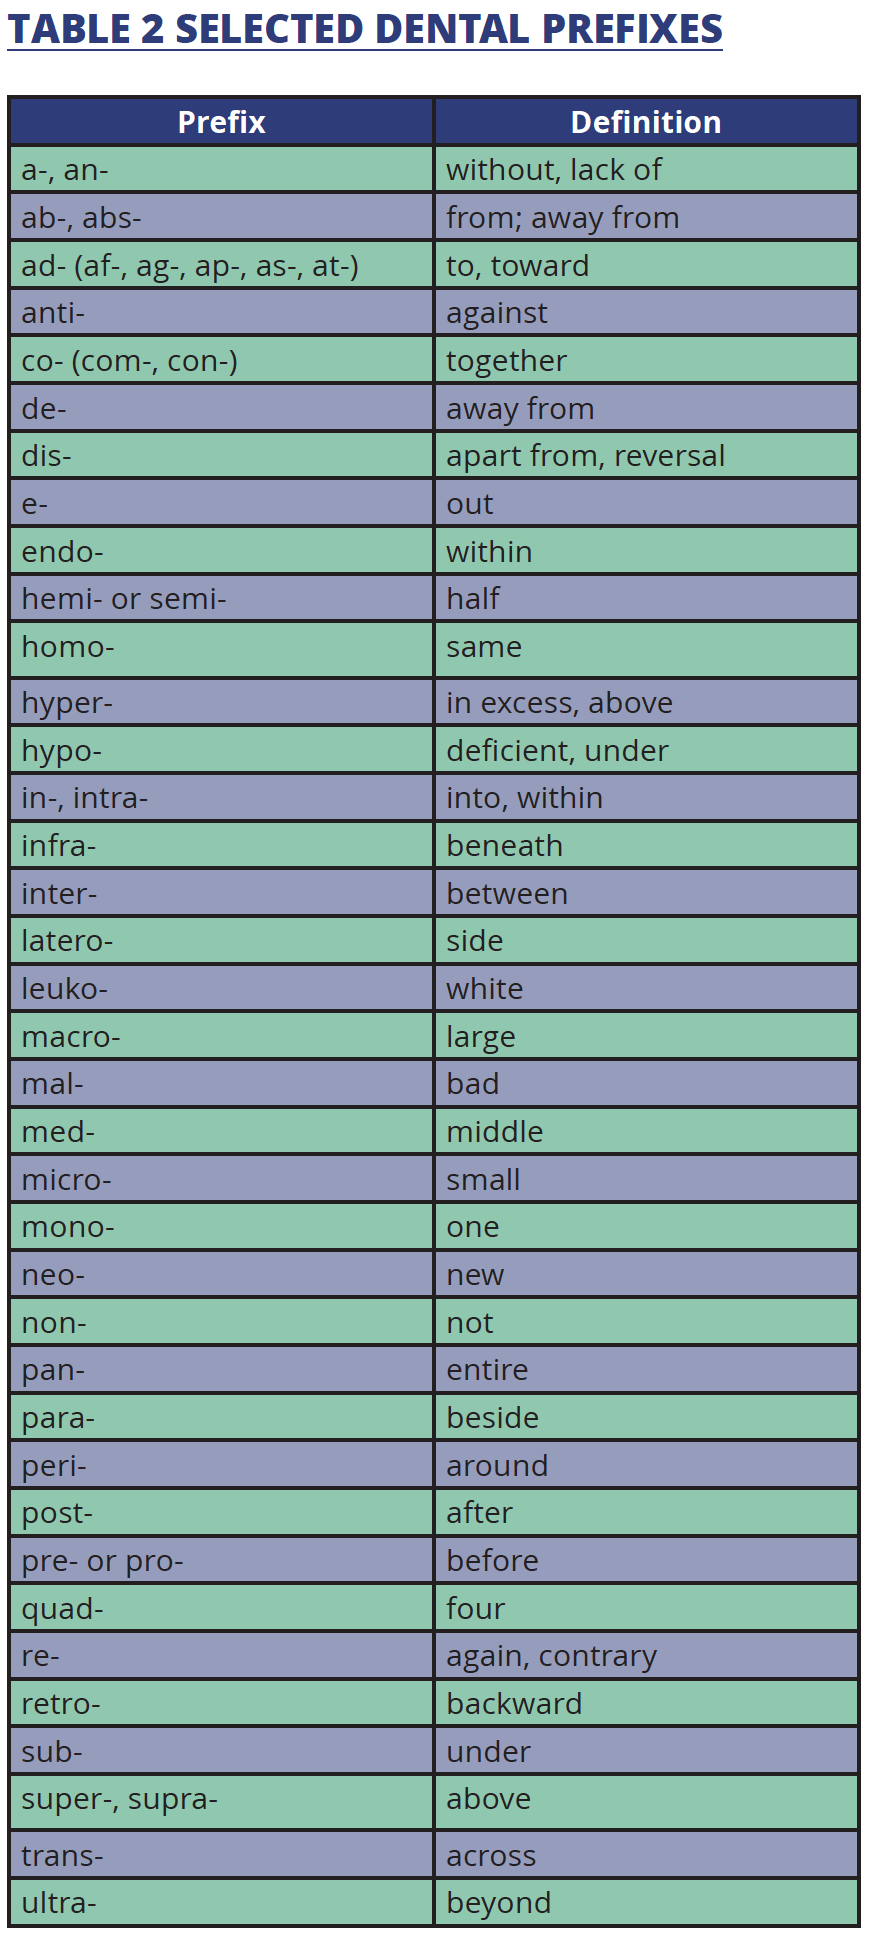Click the 'in excess, above' definition cell
Image resolution: width=870 pixels, height=1934 pixels.
click(646, 703)
